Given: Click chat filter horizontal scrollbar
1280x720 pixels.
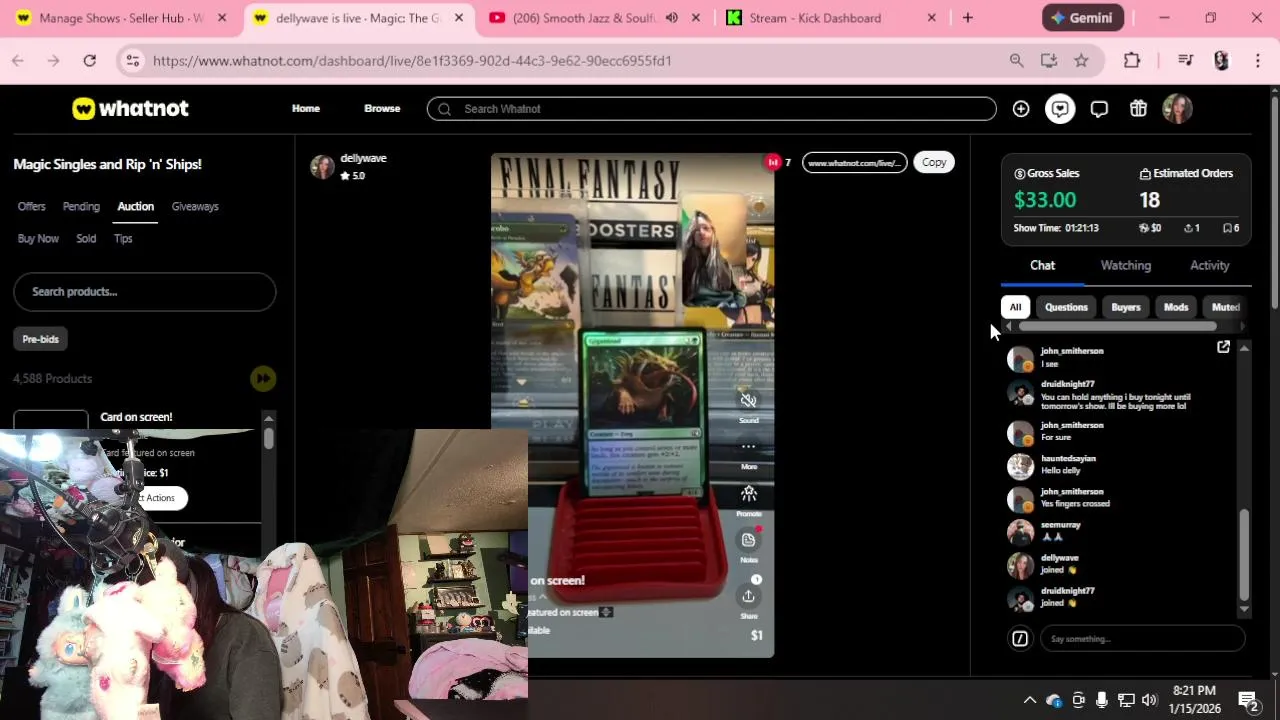Looking at the screenshot, I should point(1117,326).
